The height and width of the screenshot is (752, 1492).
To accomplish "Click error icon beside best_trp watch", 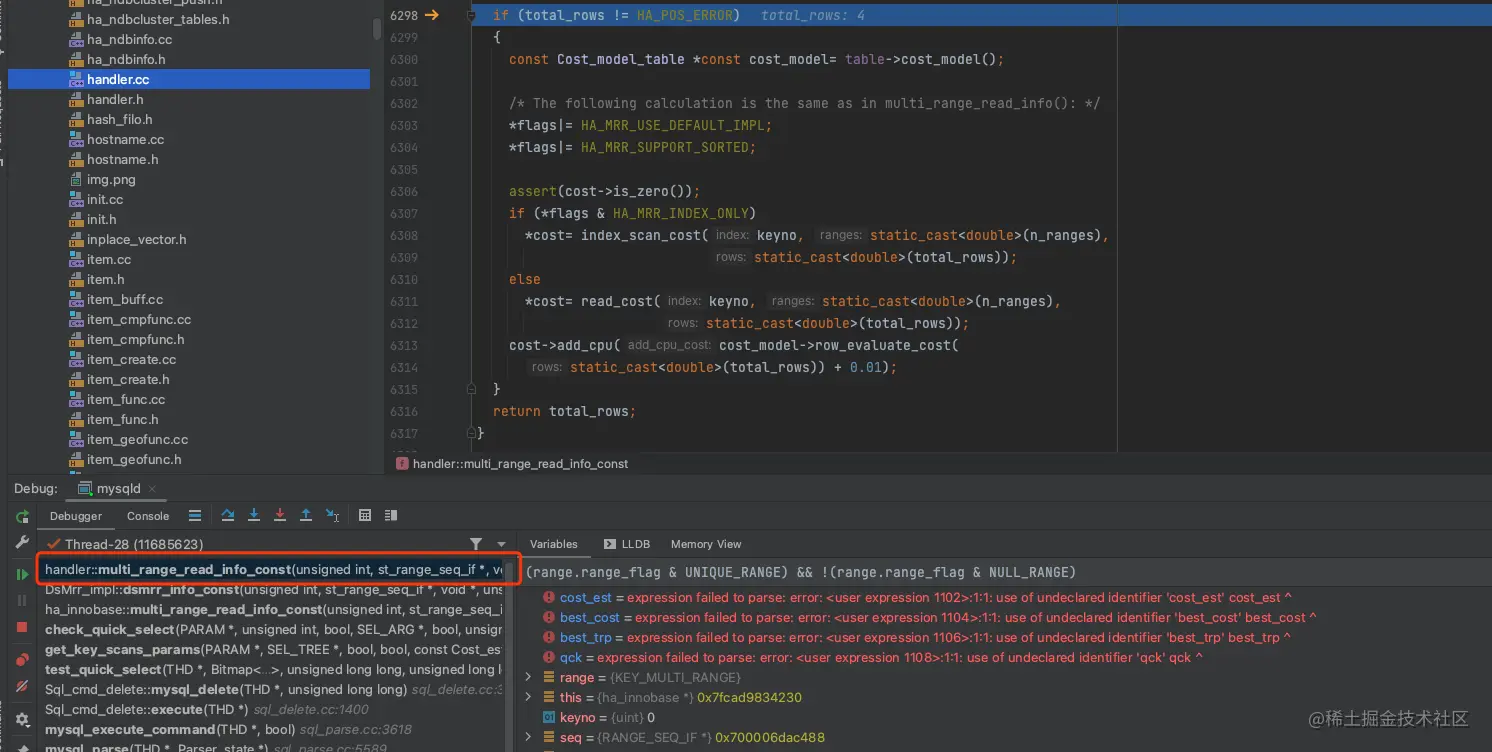I will pyautogui.click(x=549, y=637).
